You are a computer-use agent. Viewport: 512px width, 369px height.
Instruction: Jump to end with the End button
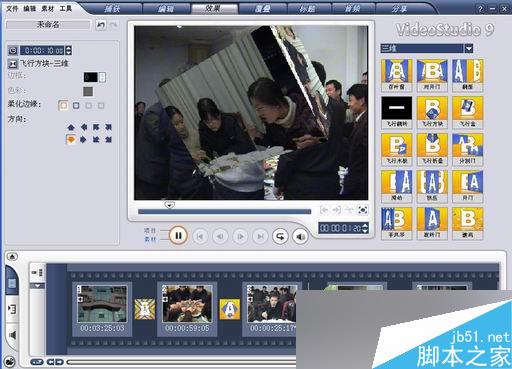(x=260, y=237)
